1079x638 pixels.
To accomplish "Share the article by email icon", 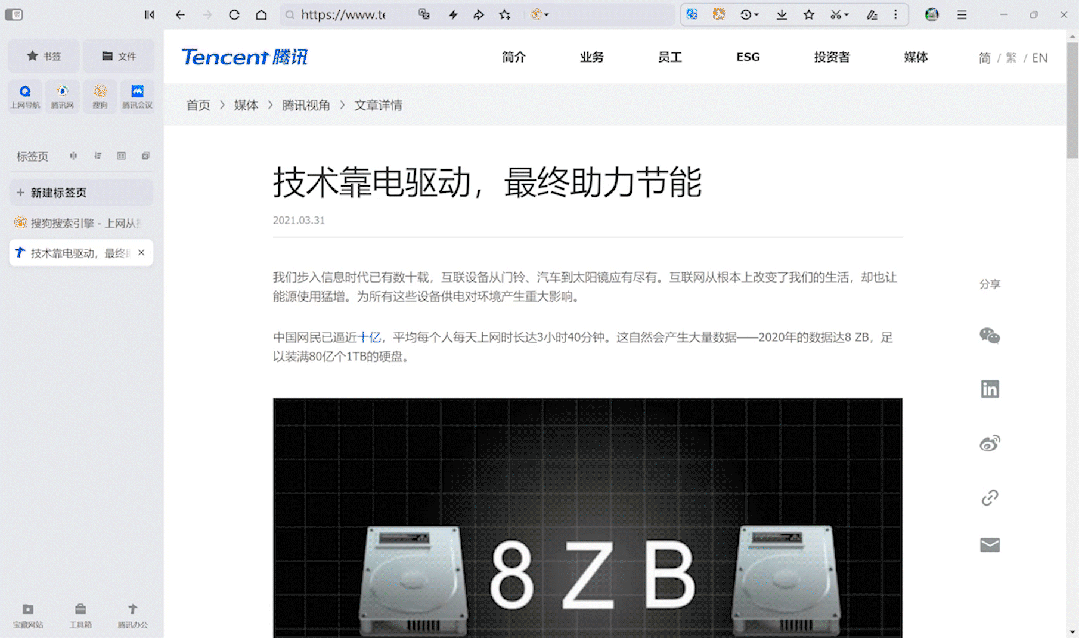I will [x=990, y=545].
